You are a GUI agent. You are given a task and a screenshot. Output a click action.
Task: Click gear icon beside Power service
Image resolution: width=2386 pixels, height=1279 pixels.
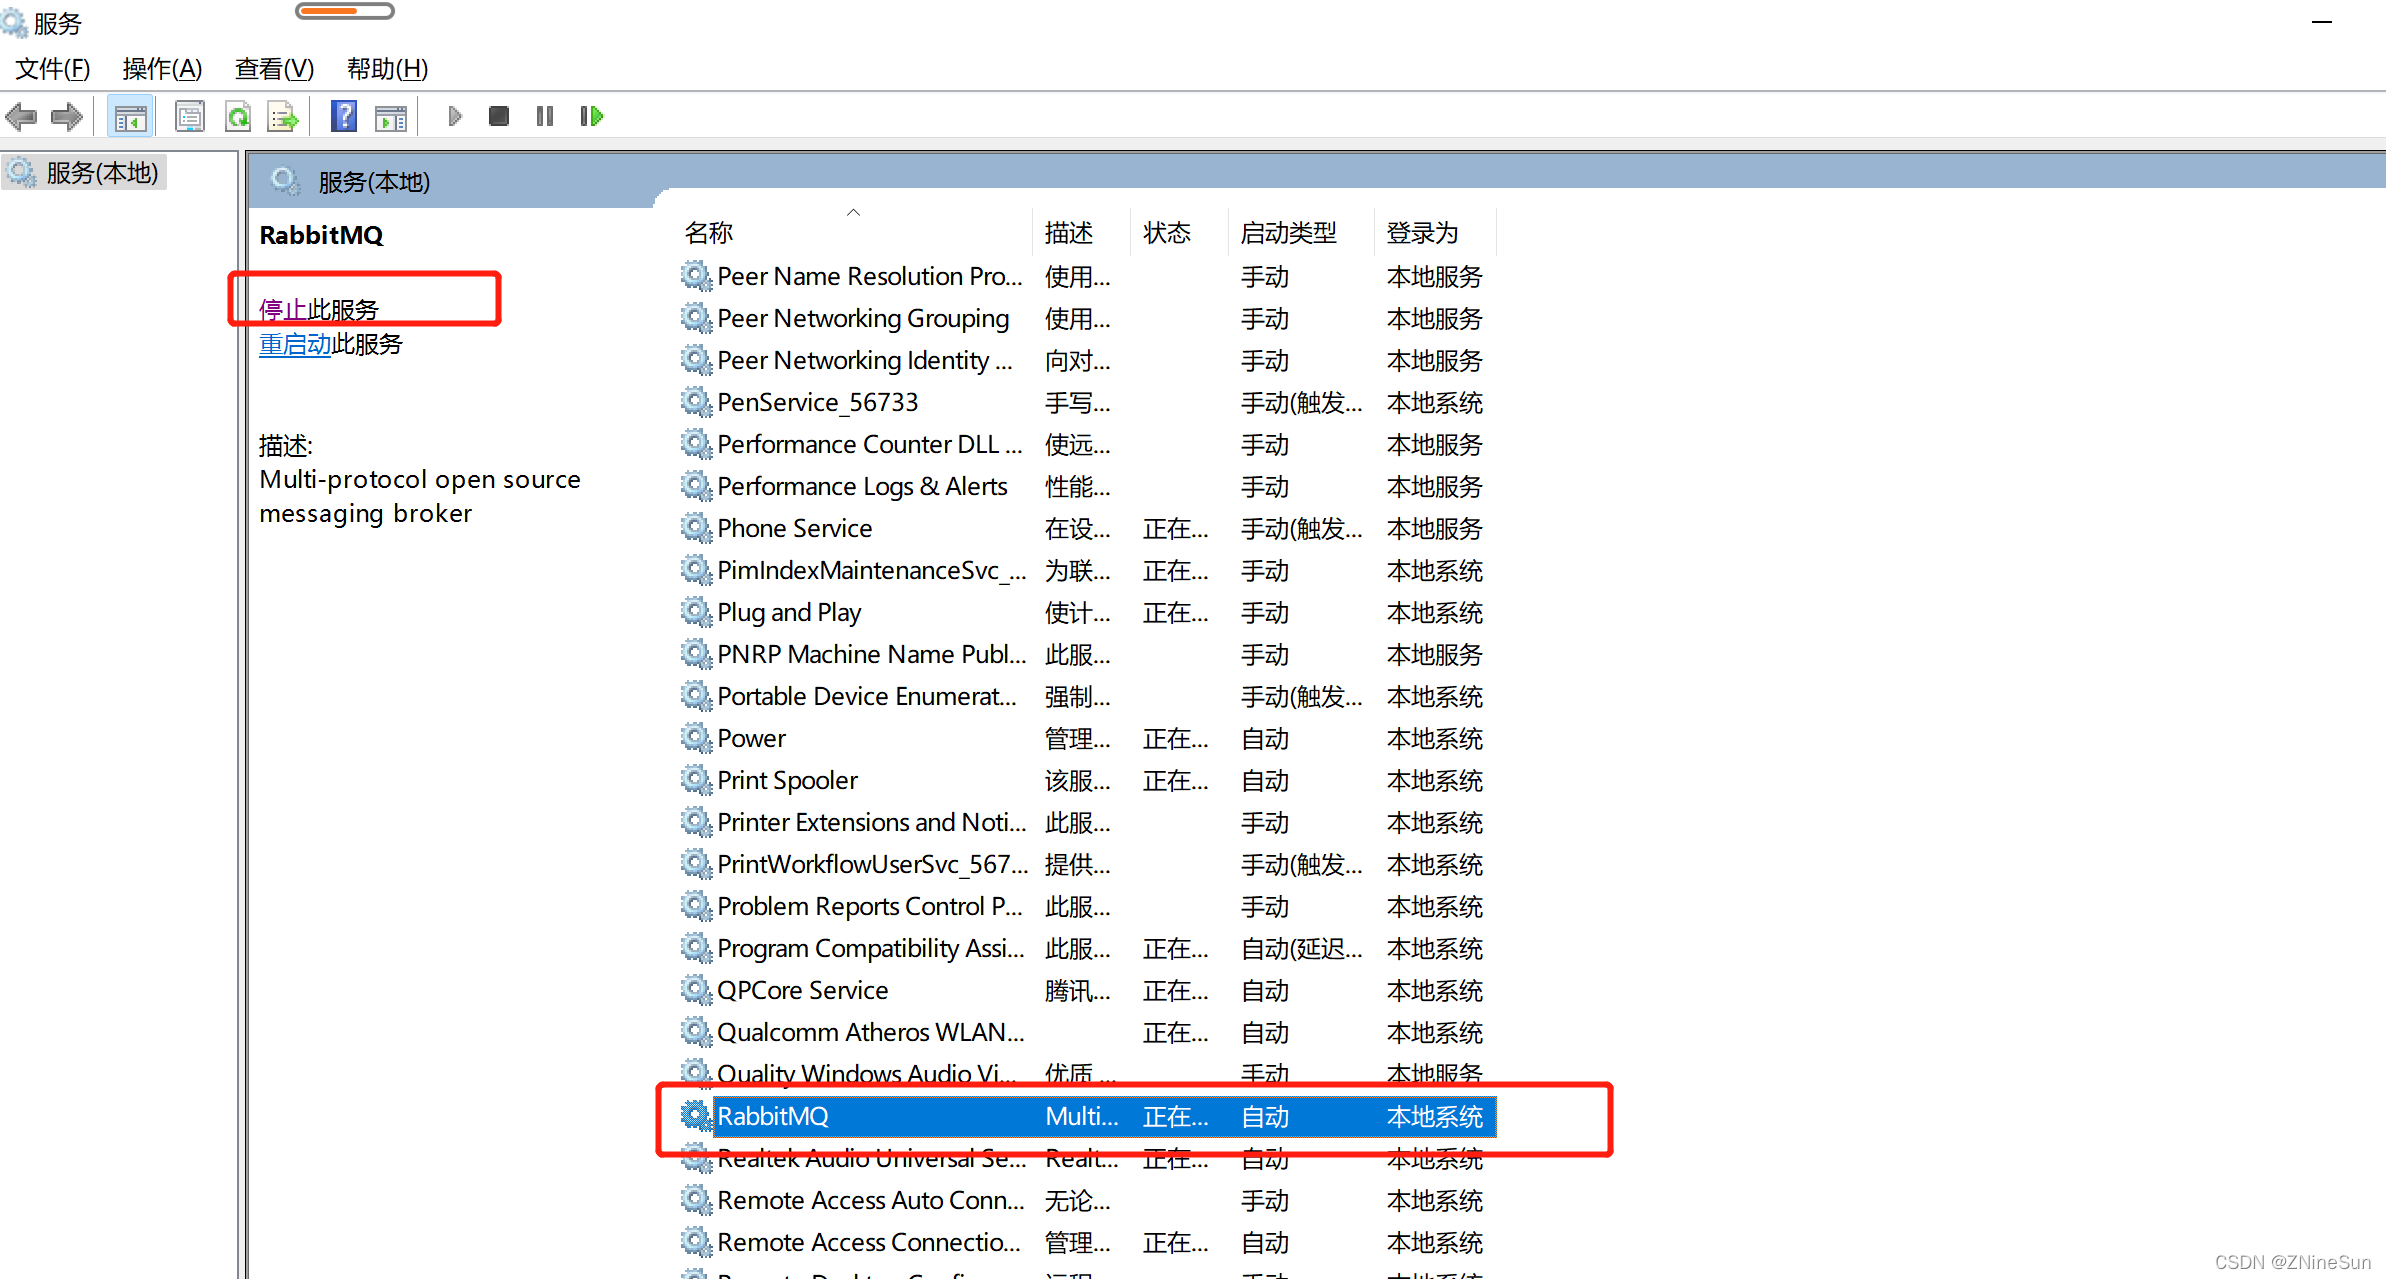coord(696,737)
